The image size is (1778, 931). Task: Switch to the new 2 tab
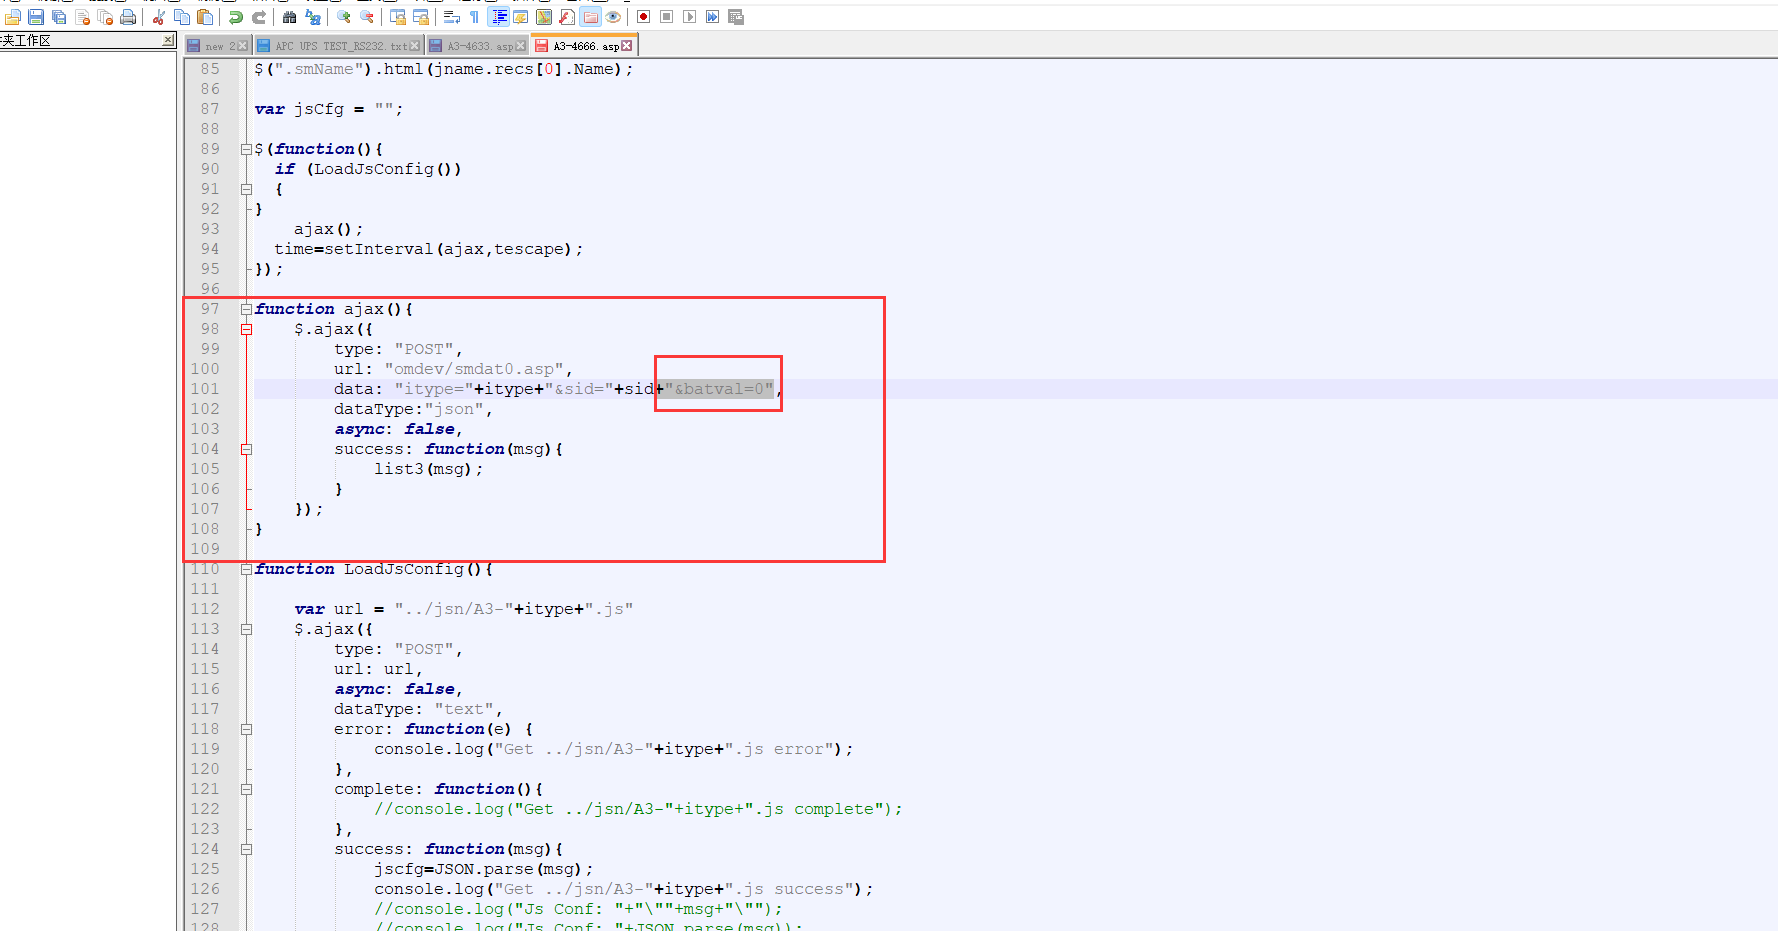tap(217, 46)
